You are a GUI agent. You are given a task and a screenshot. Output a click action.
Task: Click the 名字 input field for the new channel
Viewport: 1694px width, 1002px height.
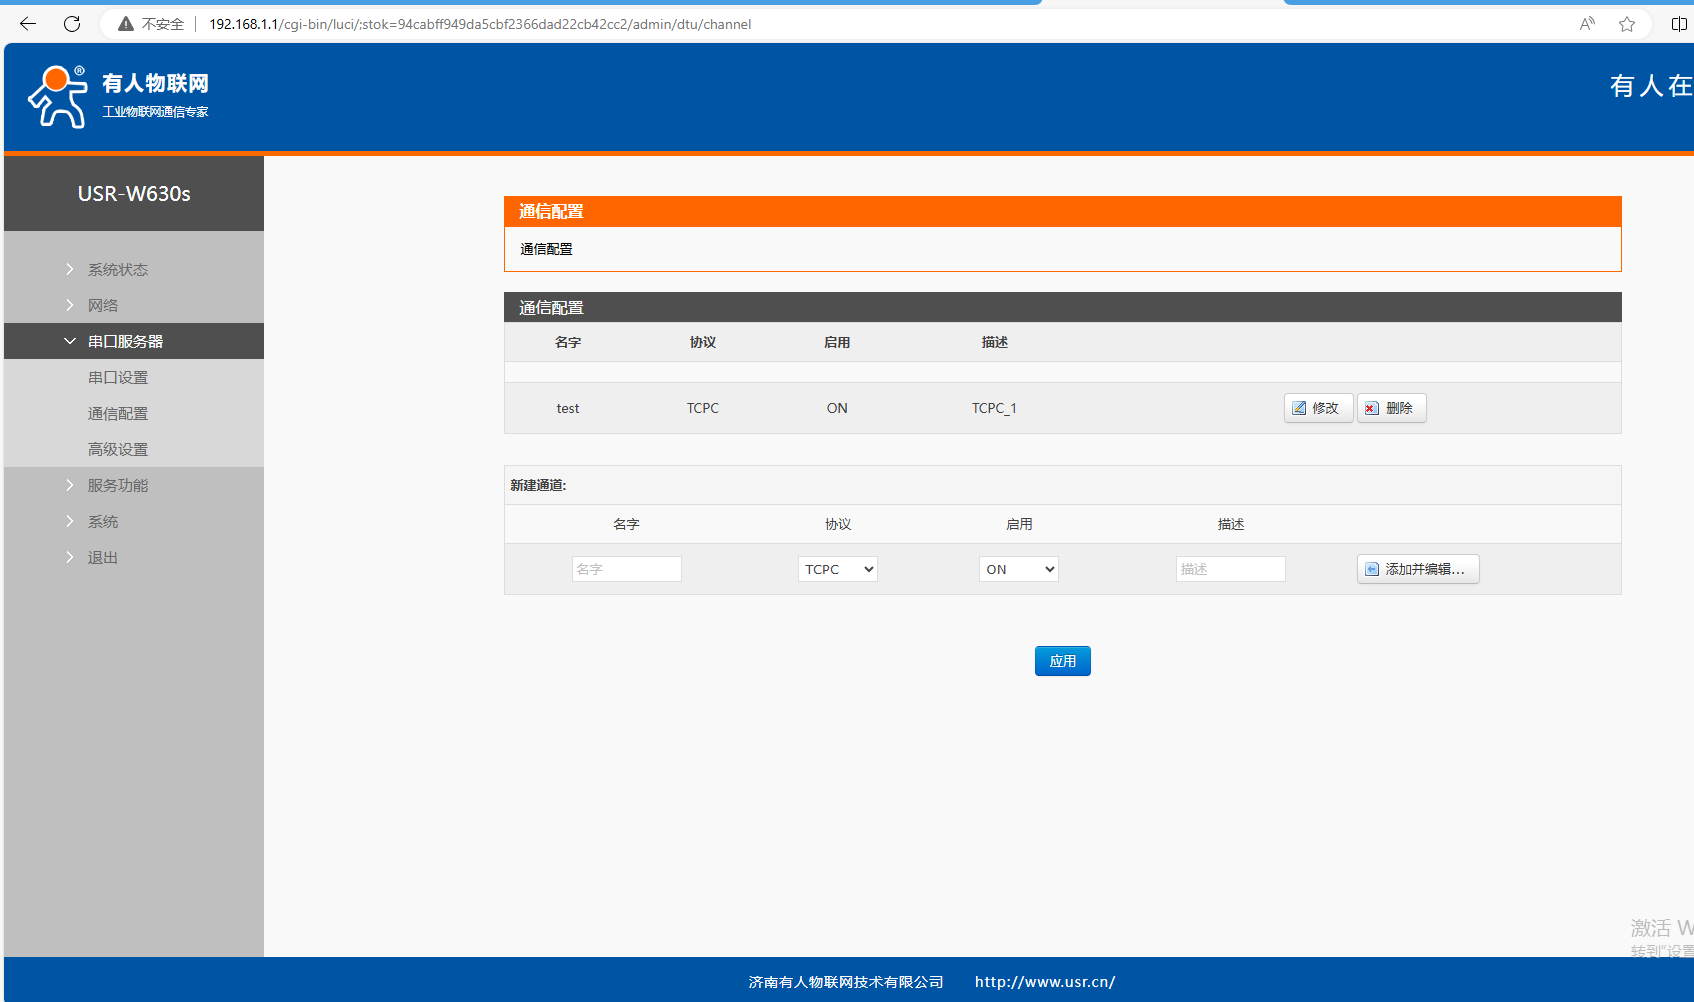(626, 569)
